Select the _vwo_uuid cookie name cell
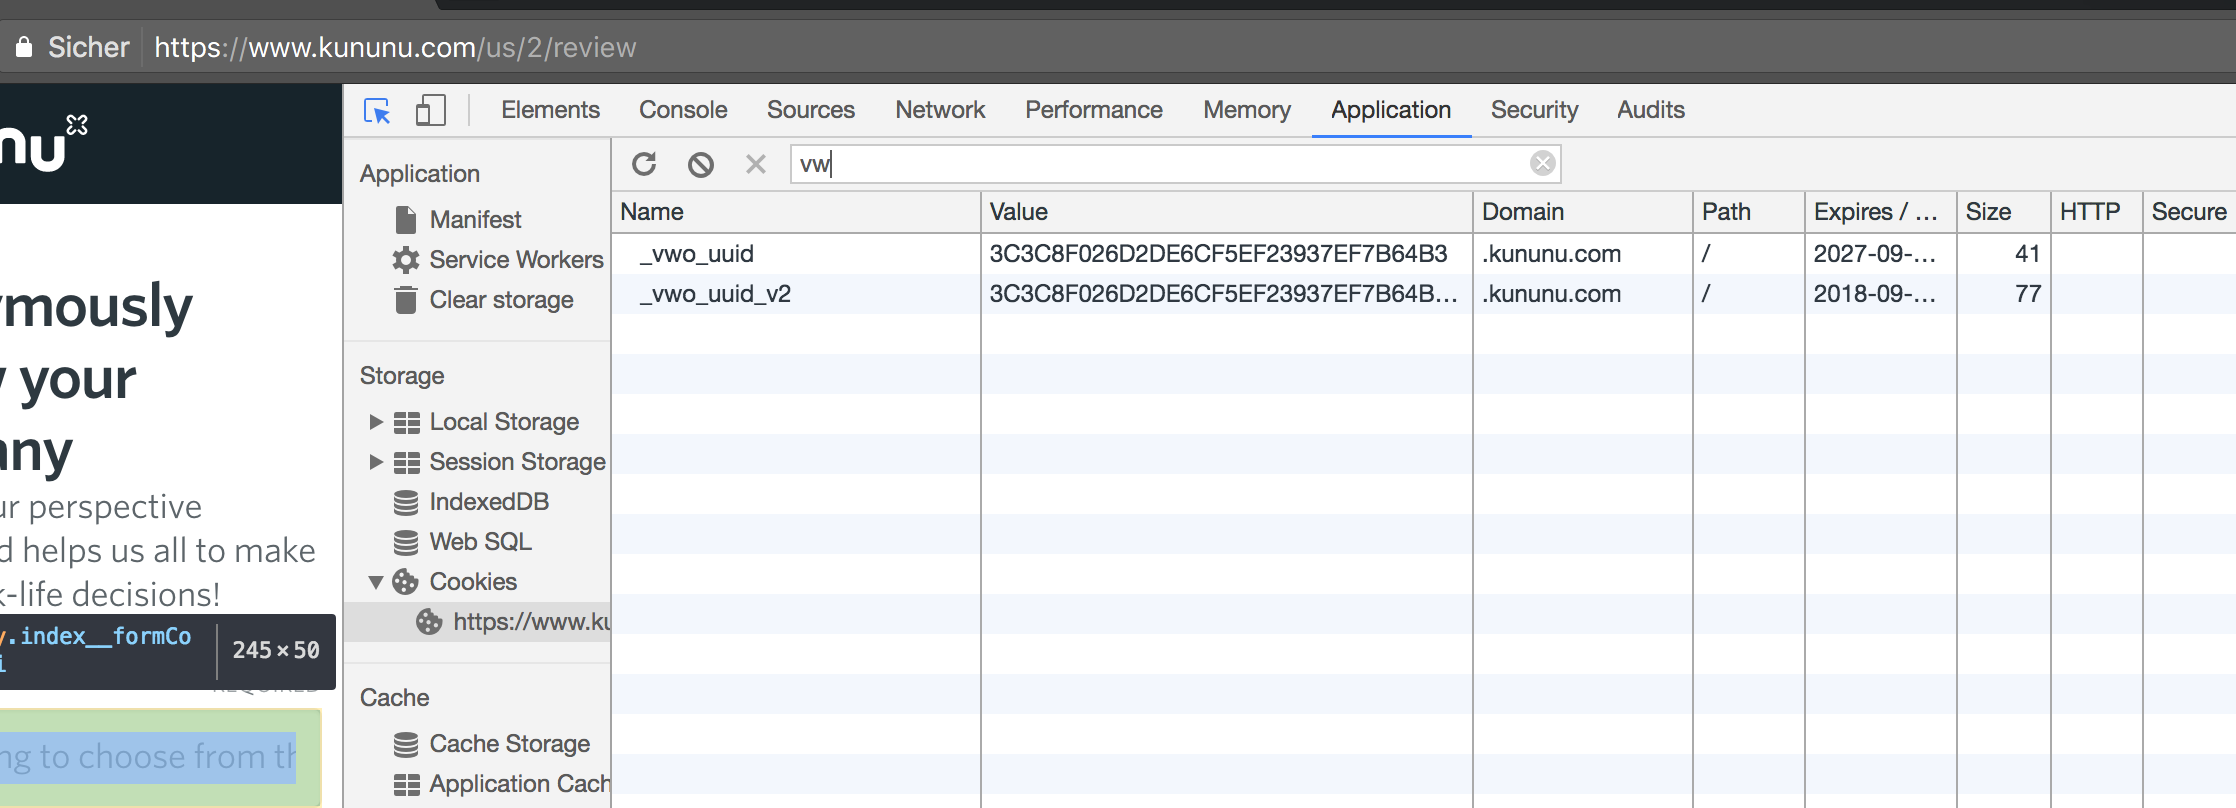This screenshot has width=2236, height=808. point(796,254)
